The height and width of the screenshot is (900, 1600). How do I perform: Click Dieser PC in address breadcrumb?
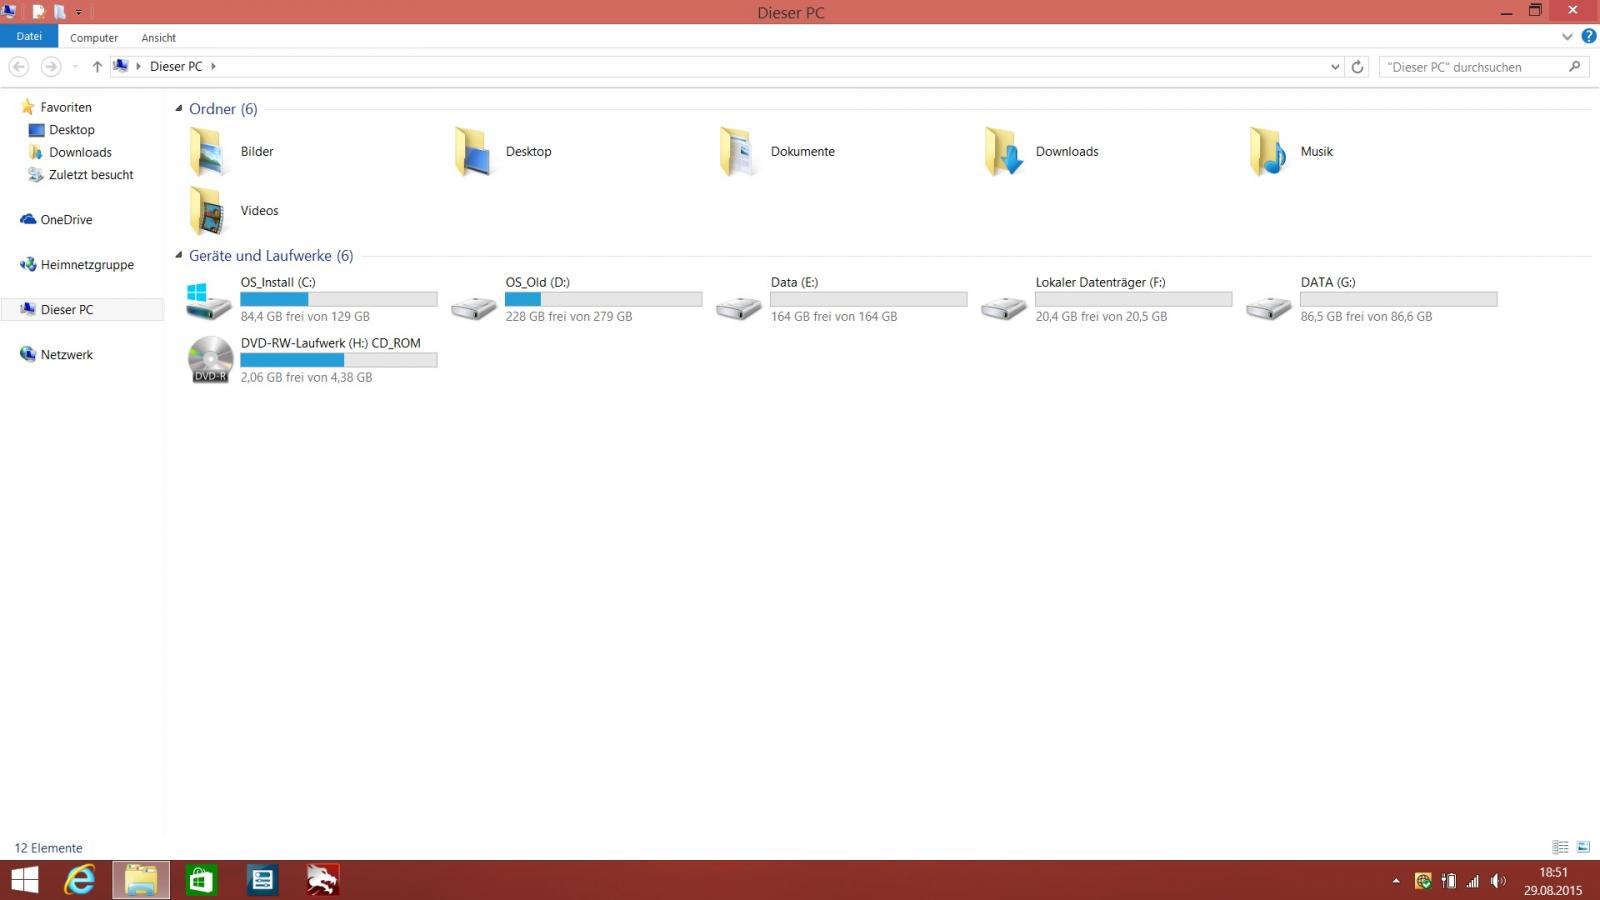point(176,66)
